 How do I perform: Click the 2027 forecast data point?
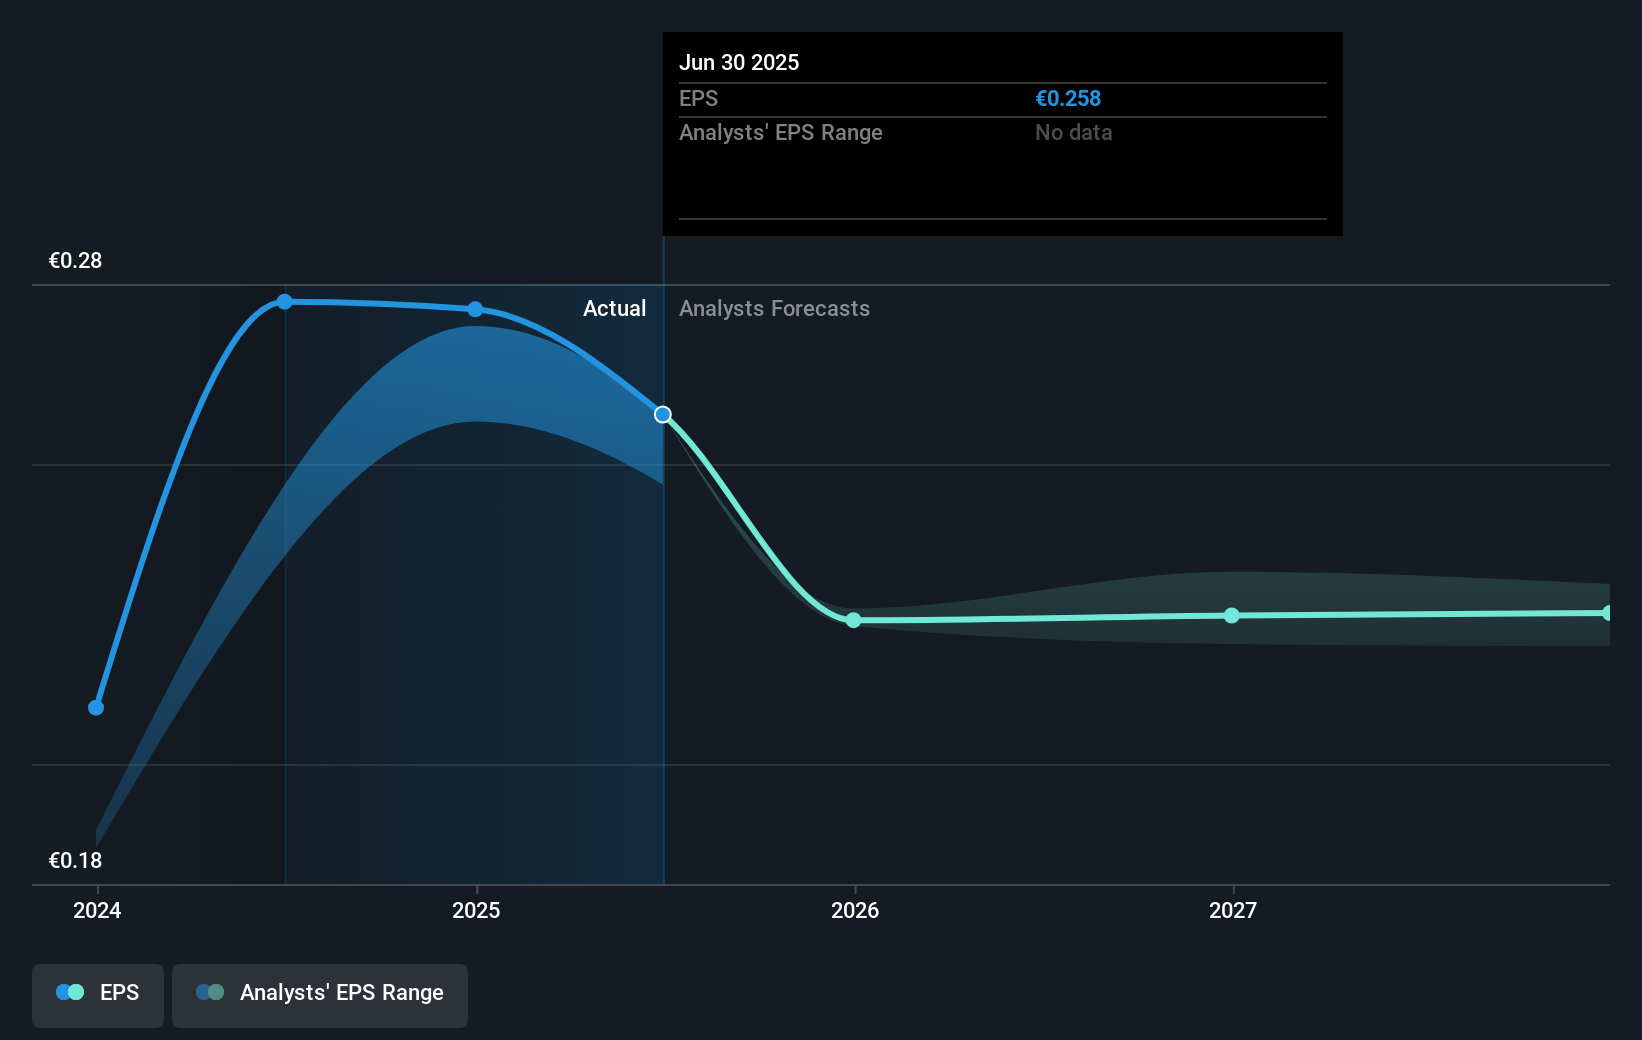point(1232,616)
